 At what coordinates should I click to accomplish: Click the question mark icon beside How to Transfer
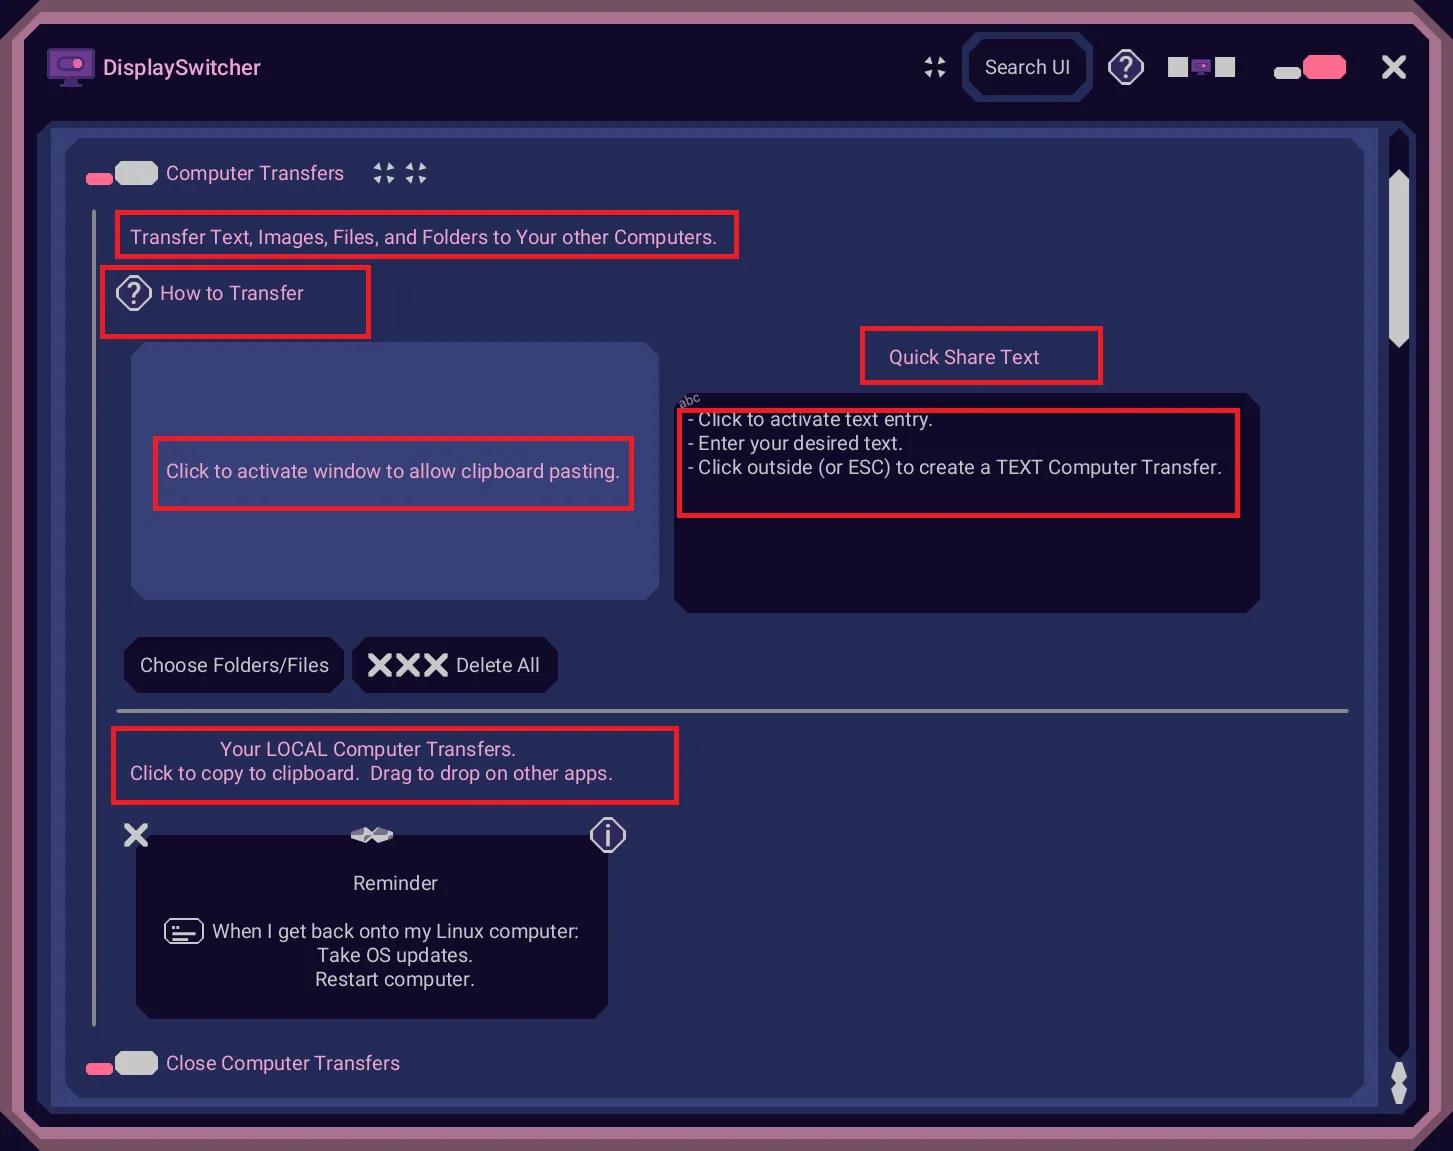tap(134, 293)
